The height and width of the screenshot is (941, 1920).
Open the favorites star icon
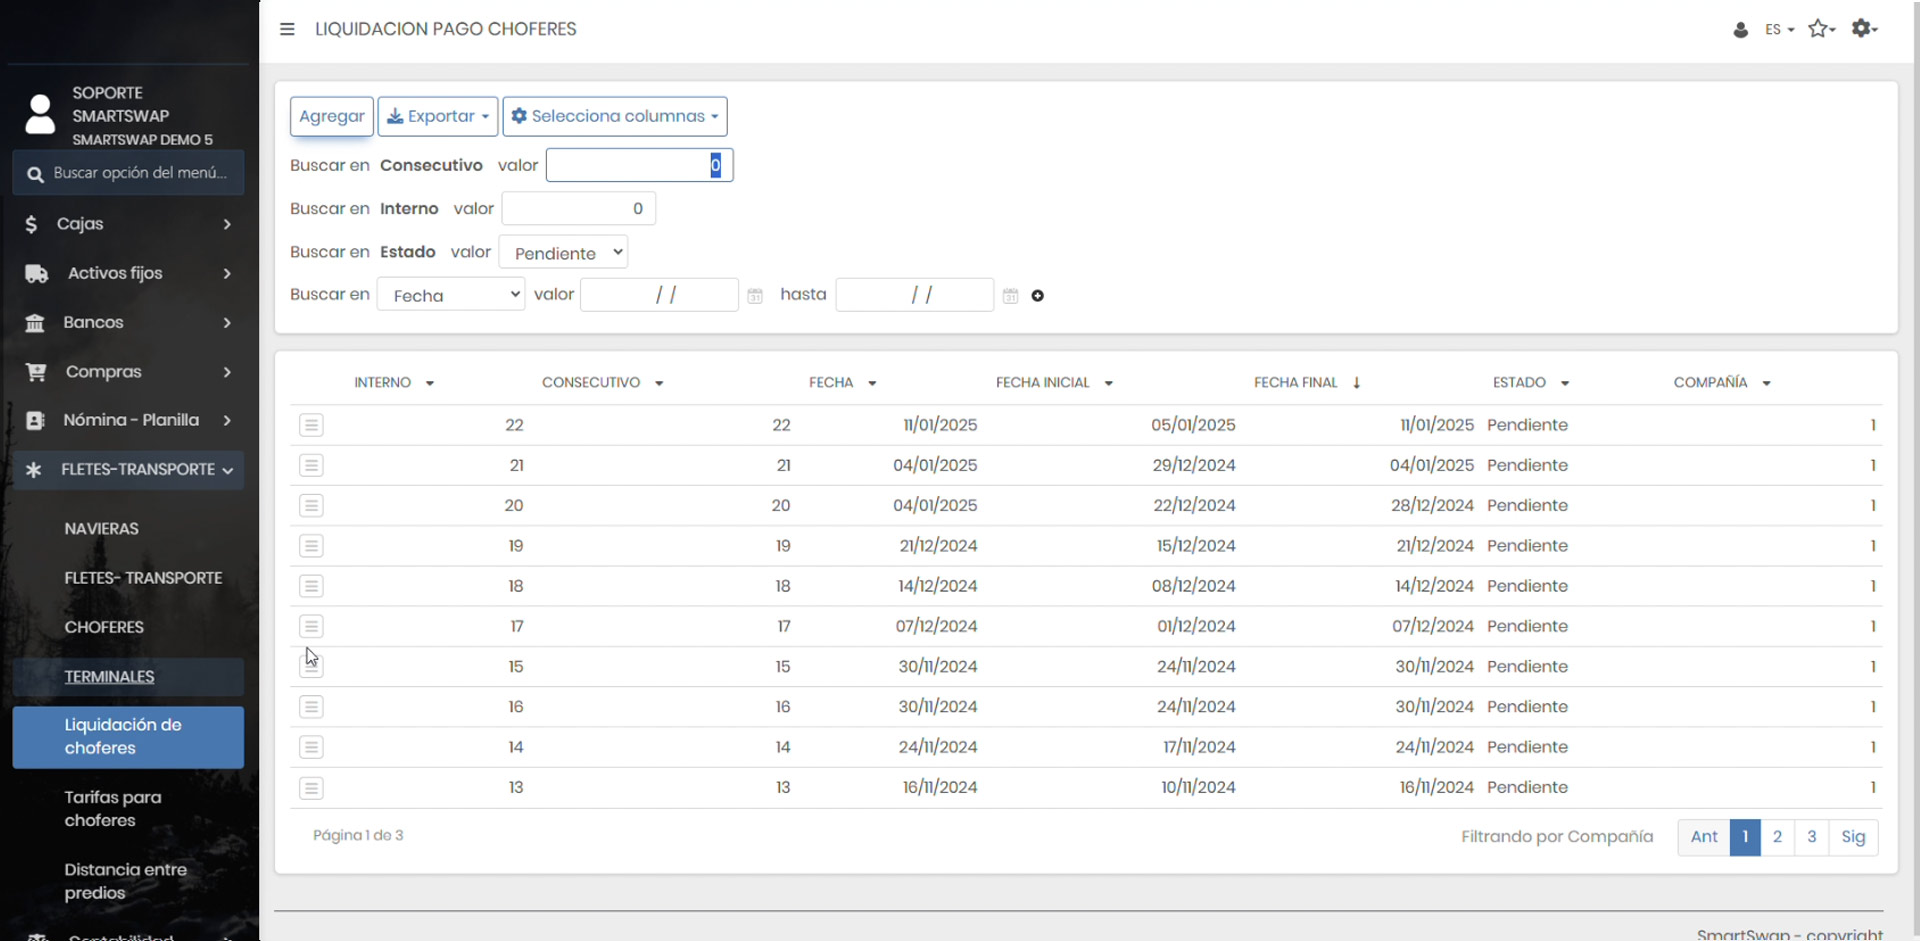pyautogui.click(x=1820, y=29)
